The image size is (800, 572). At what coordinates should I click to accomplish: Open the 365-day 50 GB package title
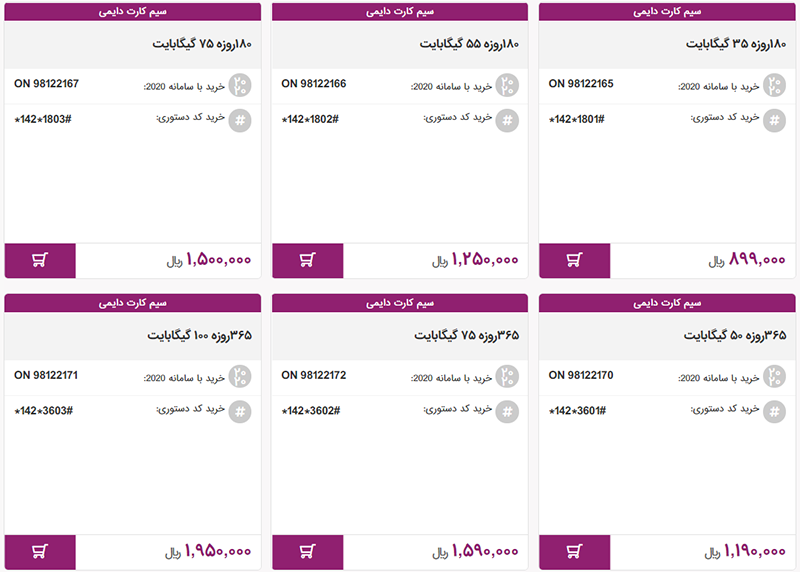tap(735, 336)
